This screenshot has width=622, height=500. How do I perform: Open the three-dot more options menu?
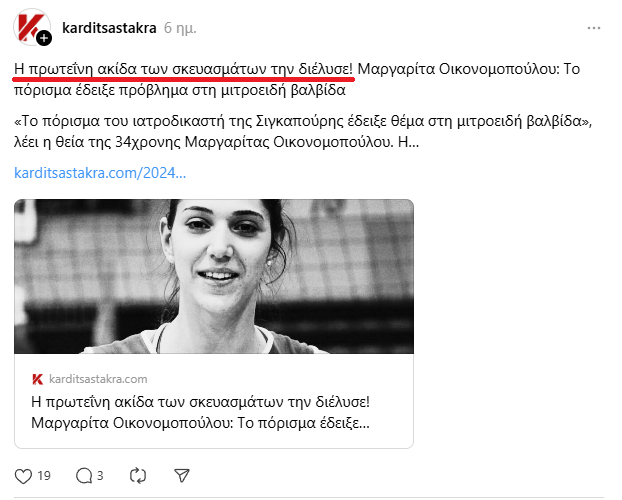tap(593, 28)
